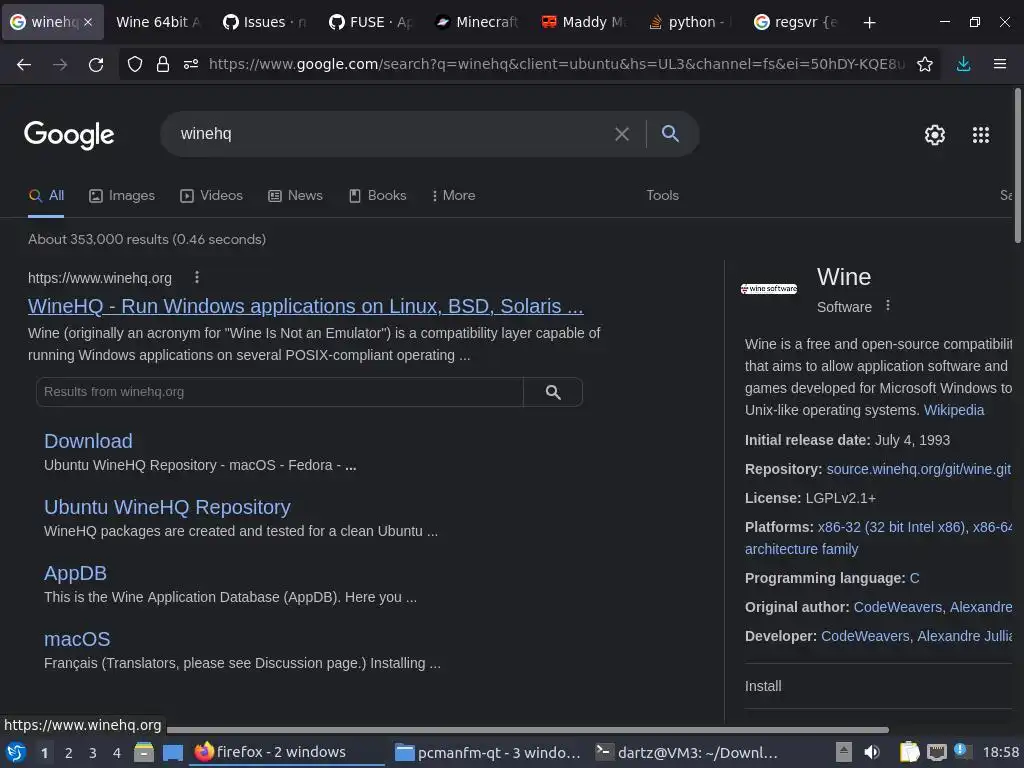Open the WineHQ main result link
Viewport: 1024px width, 768px height.
(306, 306)
